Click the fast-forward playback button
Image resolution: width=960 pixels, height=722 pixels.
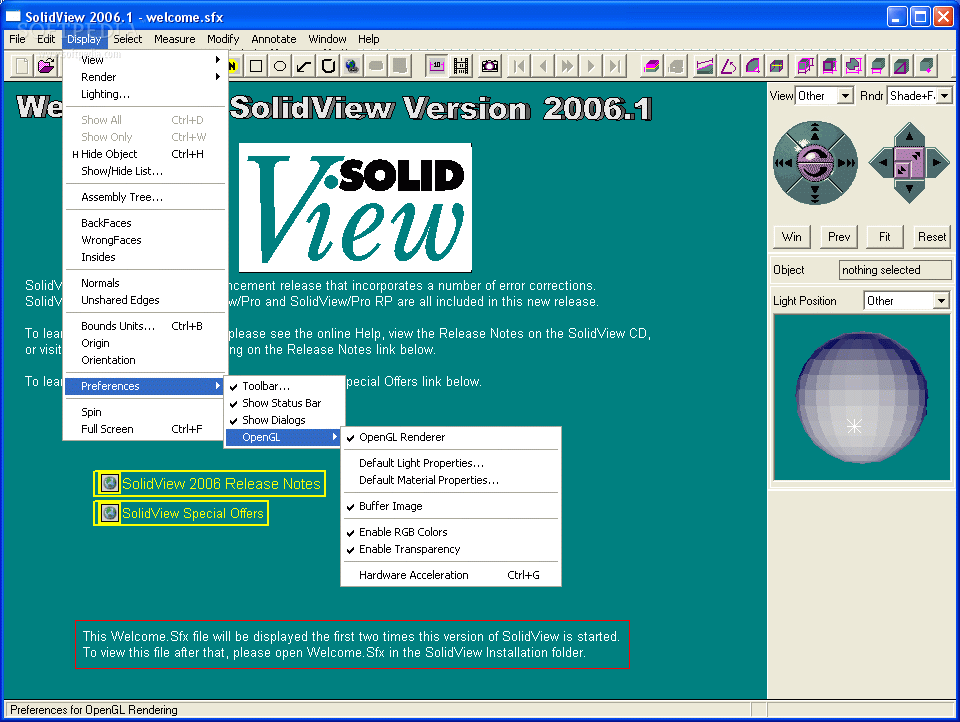567,66
